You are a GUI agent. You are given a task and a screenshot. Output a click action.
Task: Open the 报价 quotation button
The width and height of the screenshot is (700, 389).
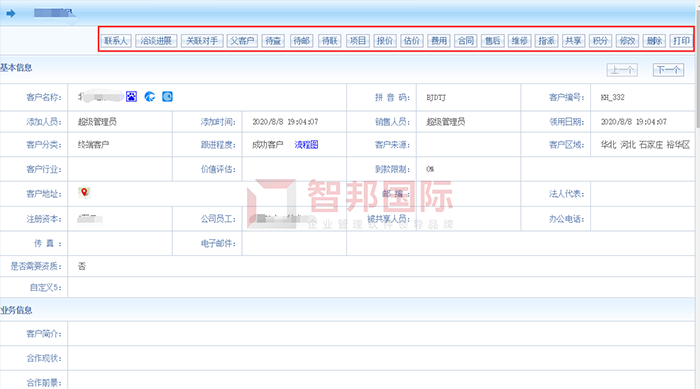click(x=384, y=41)
